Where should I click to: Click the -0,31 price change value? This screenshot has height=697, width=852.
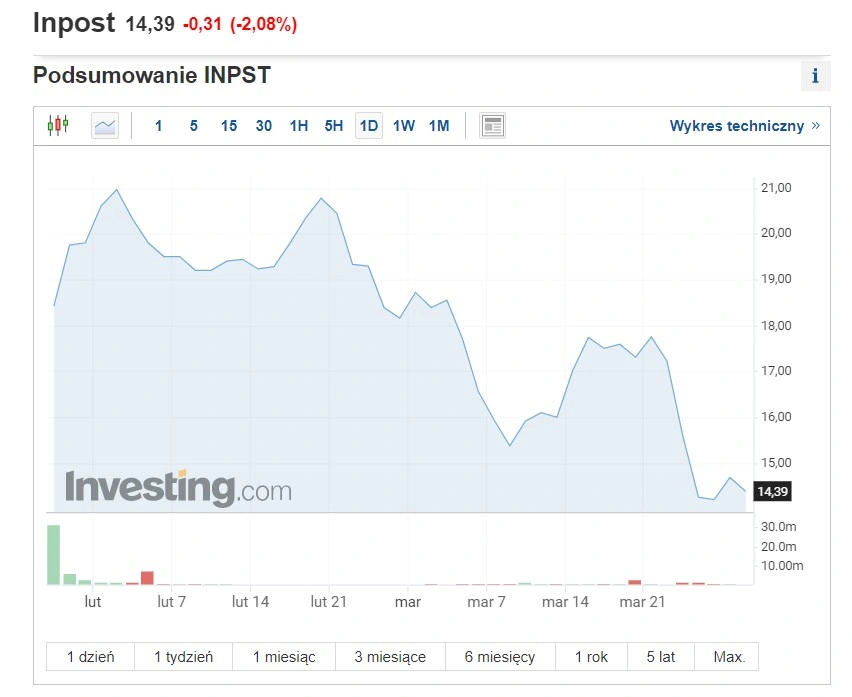[x=202, y=24]
